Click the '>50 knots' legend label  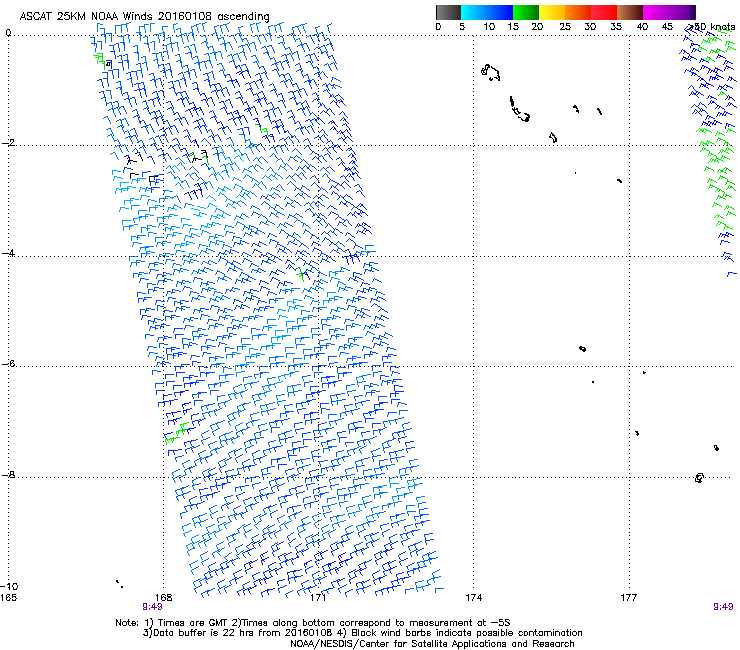pos(710,27)
